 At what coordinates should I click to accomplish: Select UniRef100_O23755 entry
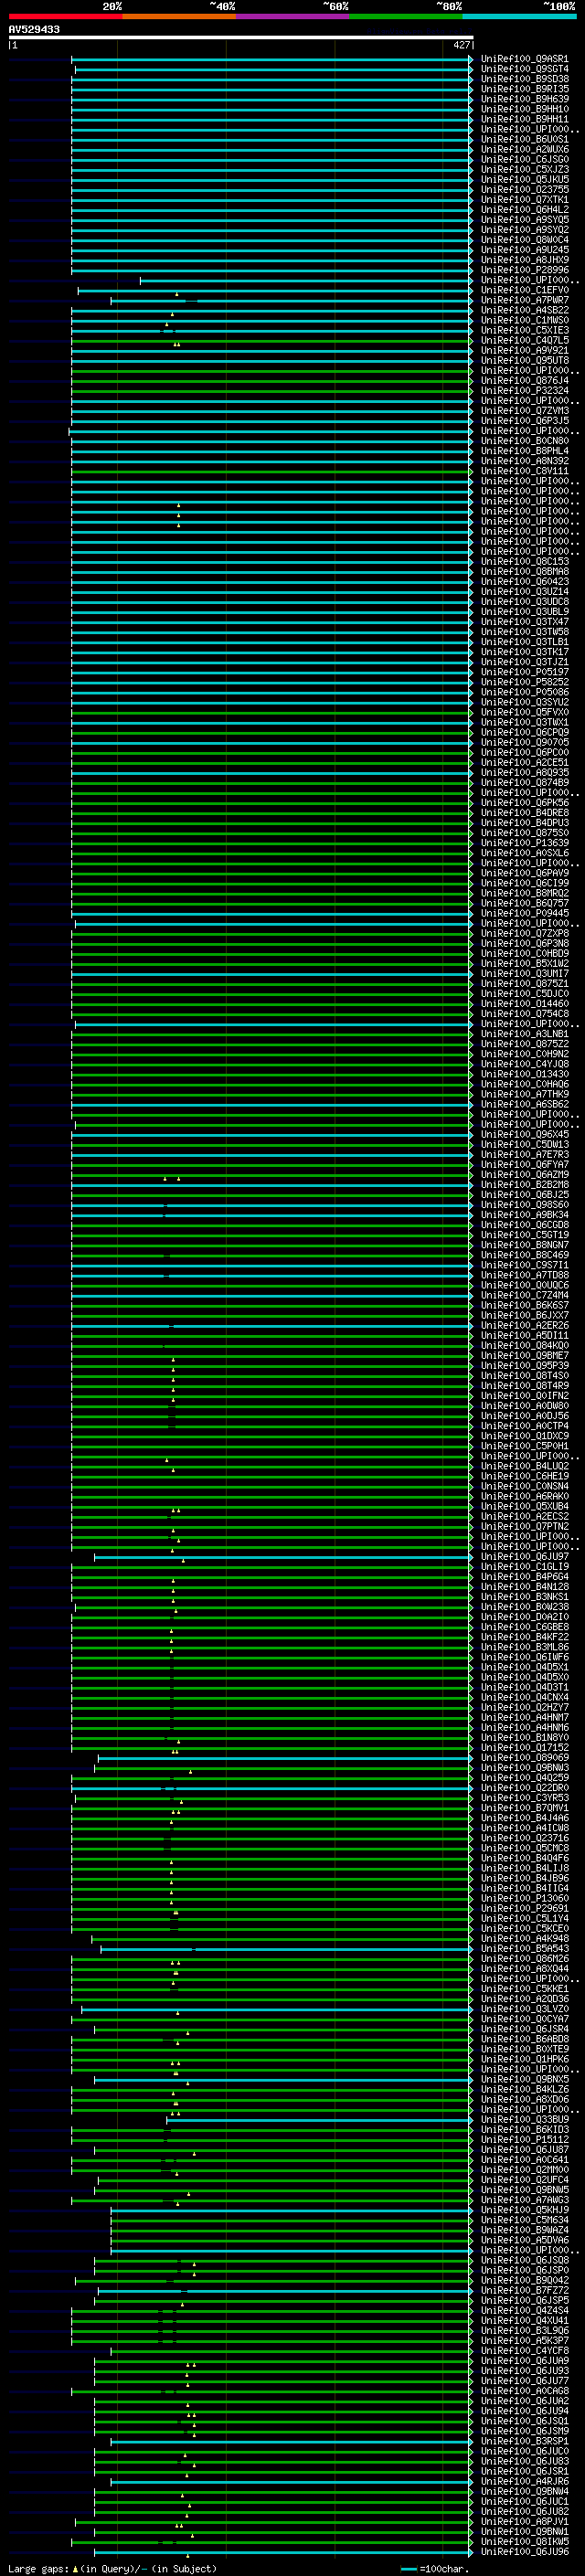[524, 190]
